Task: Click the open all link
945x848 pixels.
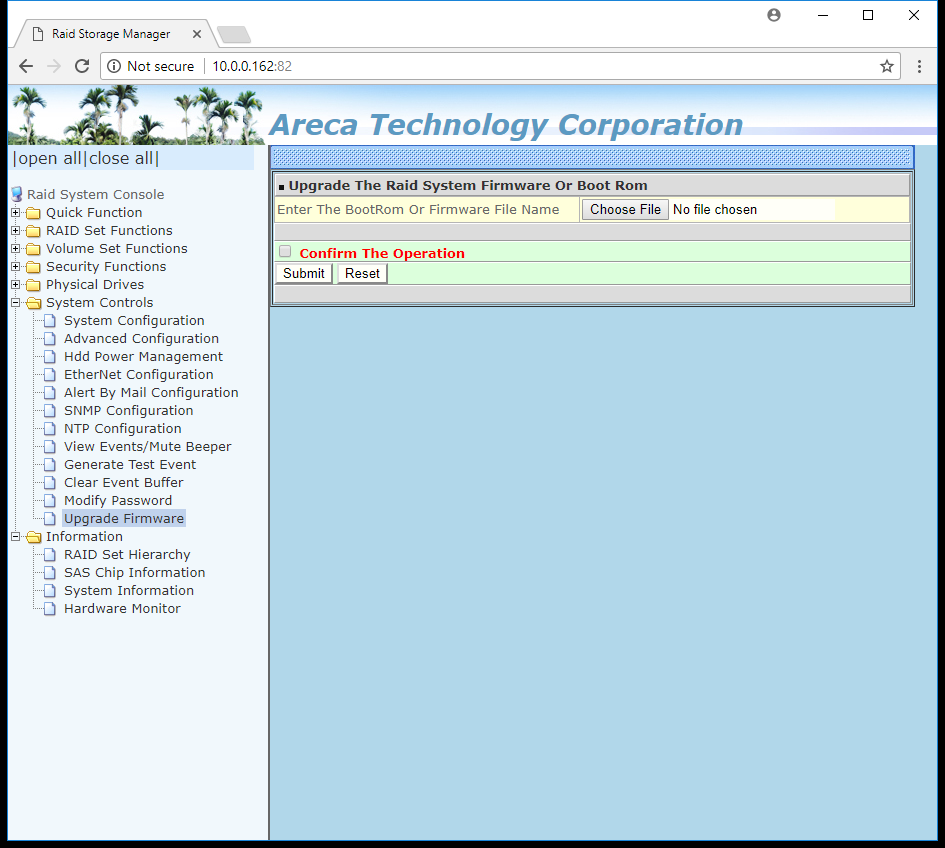Action: pos(51,159)
